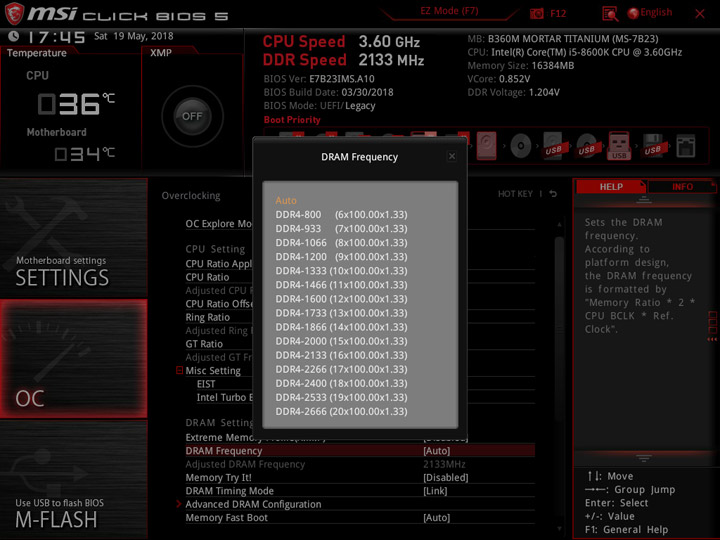Screen dimensions: 720x540
Task: Open the SETTINGS motherboard section
Action: pos(73,237)
